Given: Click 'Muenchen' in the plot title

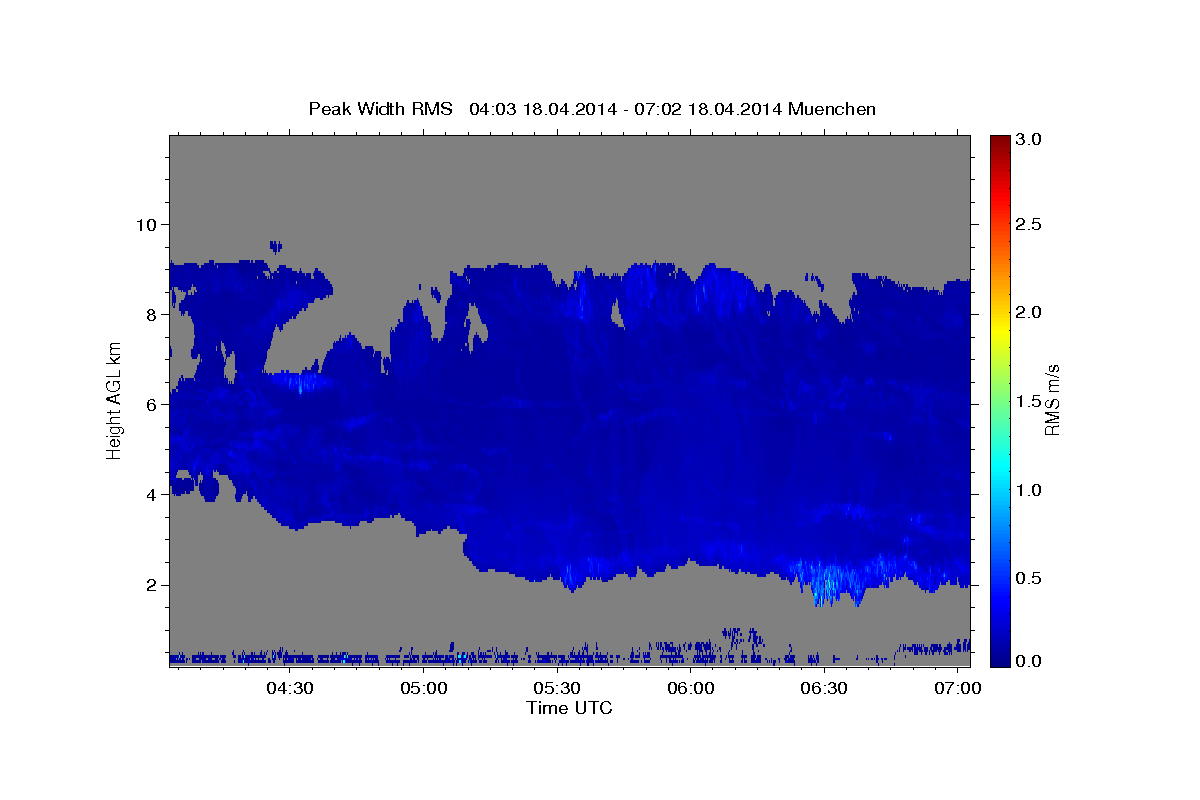Looking at the screenshot, I should [832, 109].
